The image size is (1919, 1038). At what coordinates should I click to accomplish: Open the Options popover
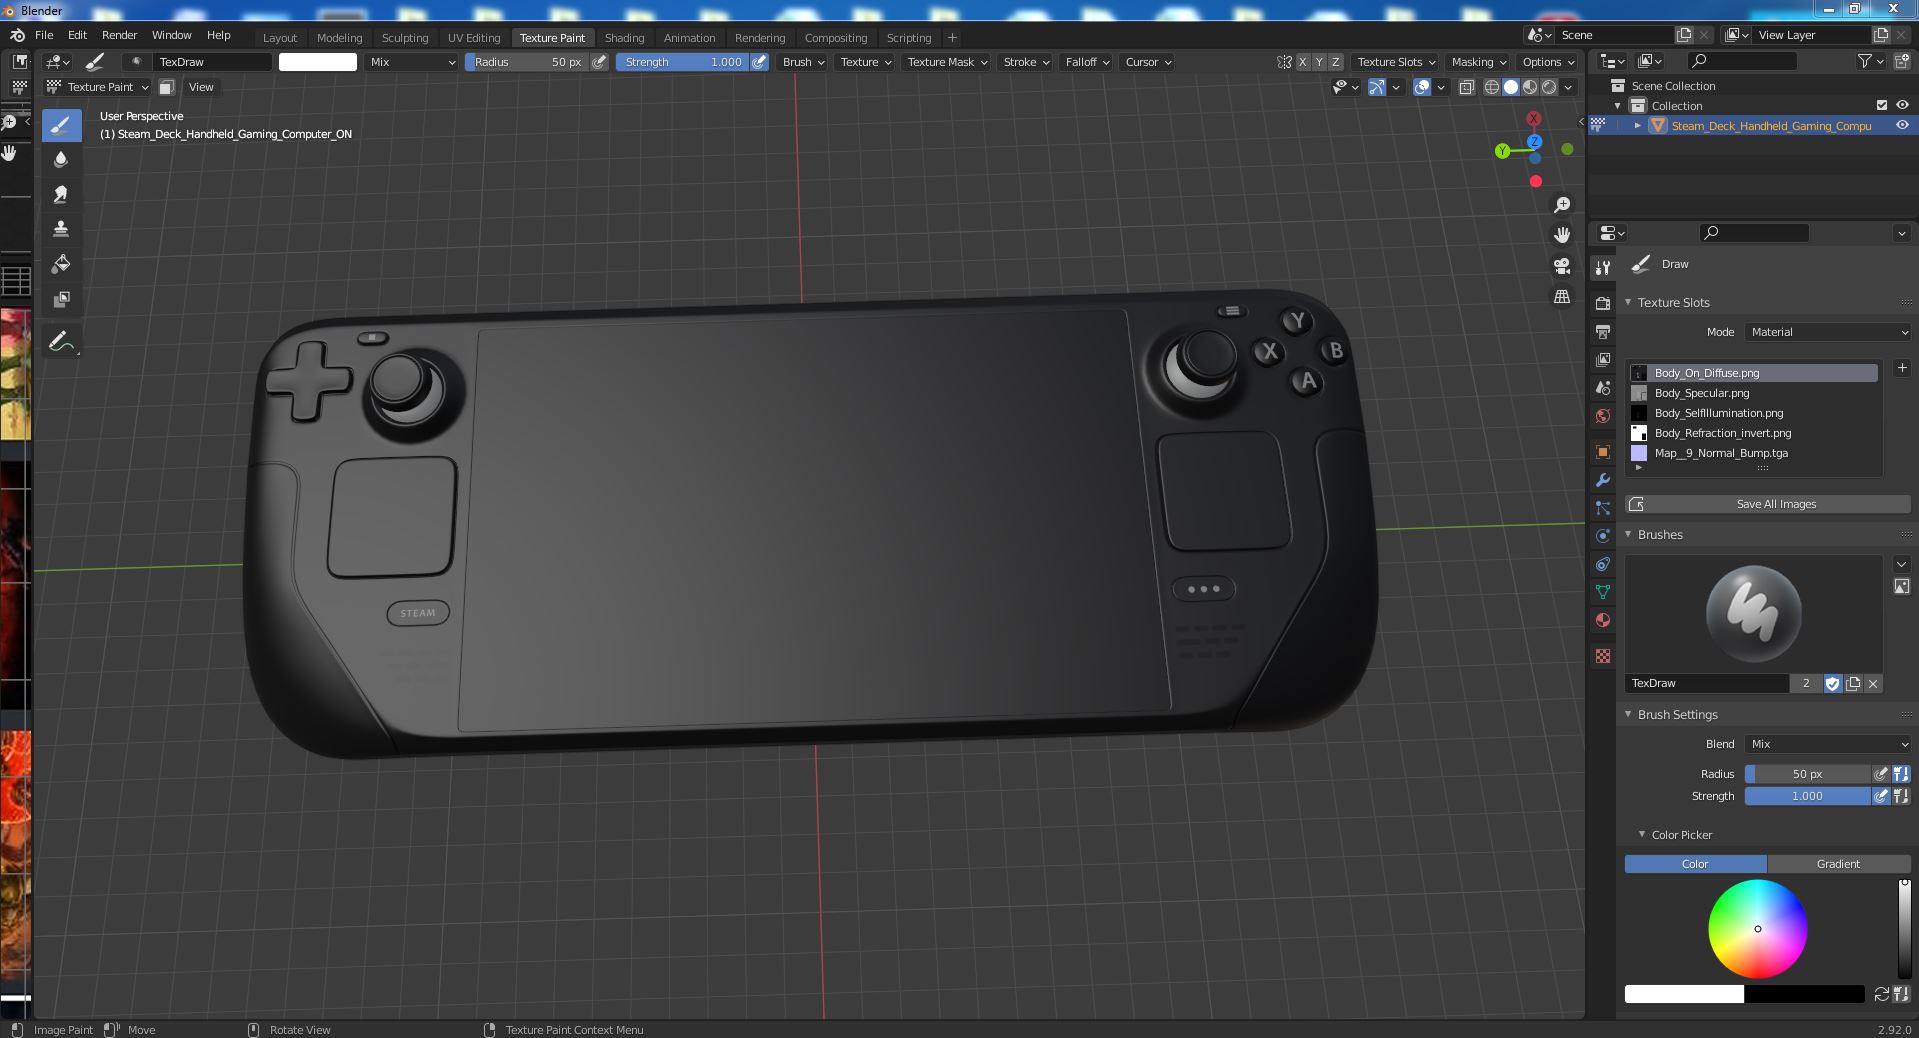coord(1548,62)
